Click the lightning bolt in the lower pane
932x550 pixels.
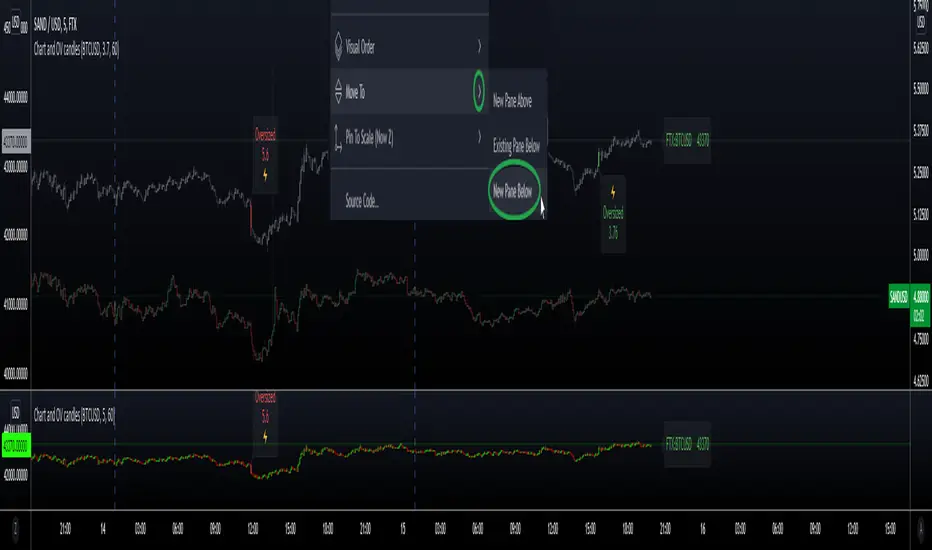(265, 437)
